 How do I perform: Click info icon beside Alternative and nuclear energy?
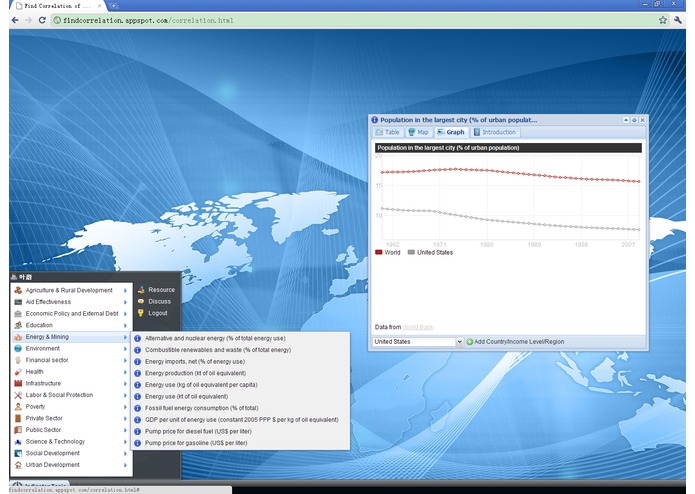click(x=137, y=338)
